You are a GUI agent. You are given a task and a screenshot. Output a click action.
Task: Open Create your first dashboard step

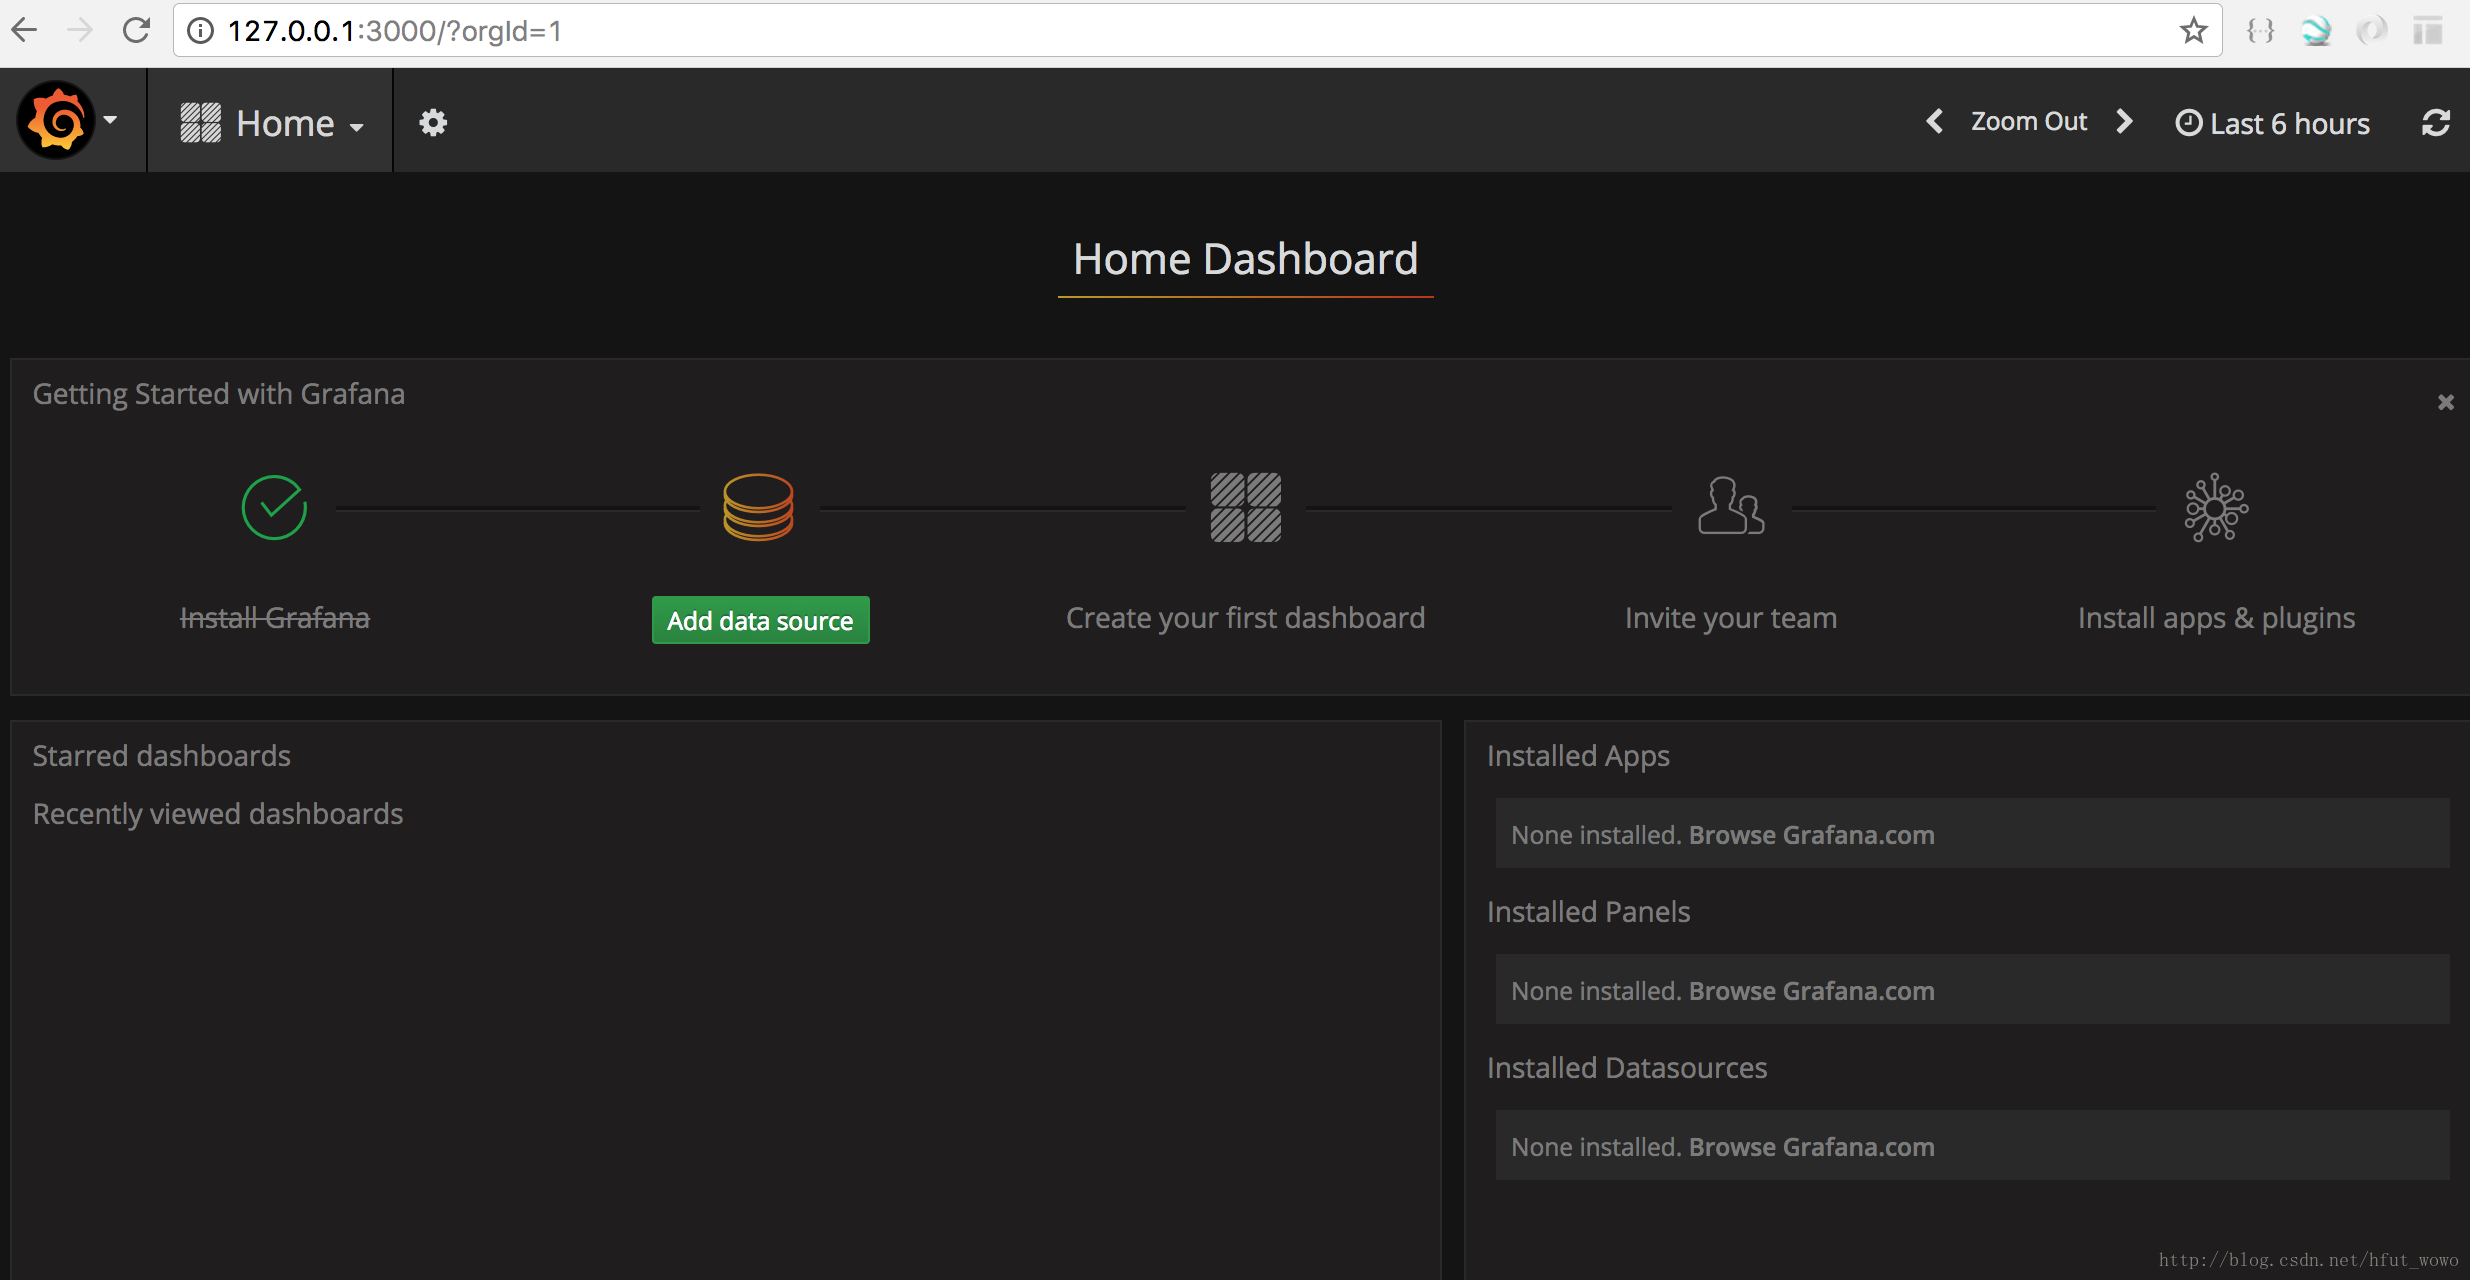point(1246,618)
